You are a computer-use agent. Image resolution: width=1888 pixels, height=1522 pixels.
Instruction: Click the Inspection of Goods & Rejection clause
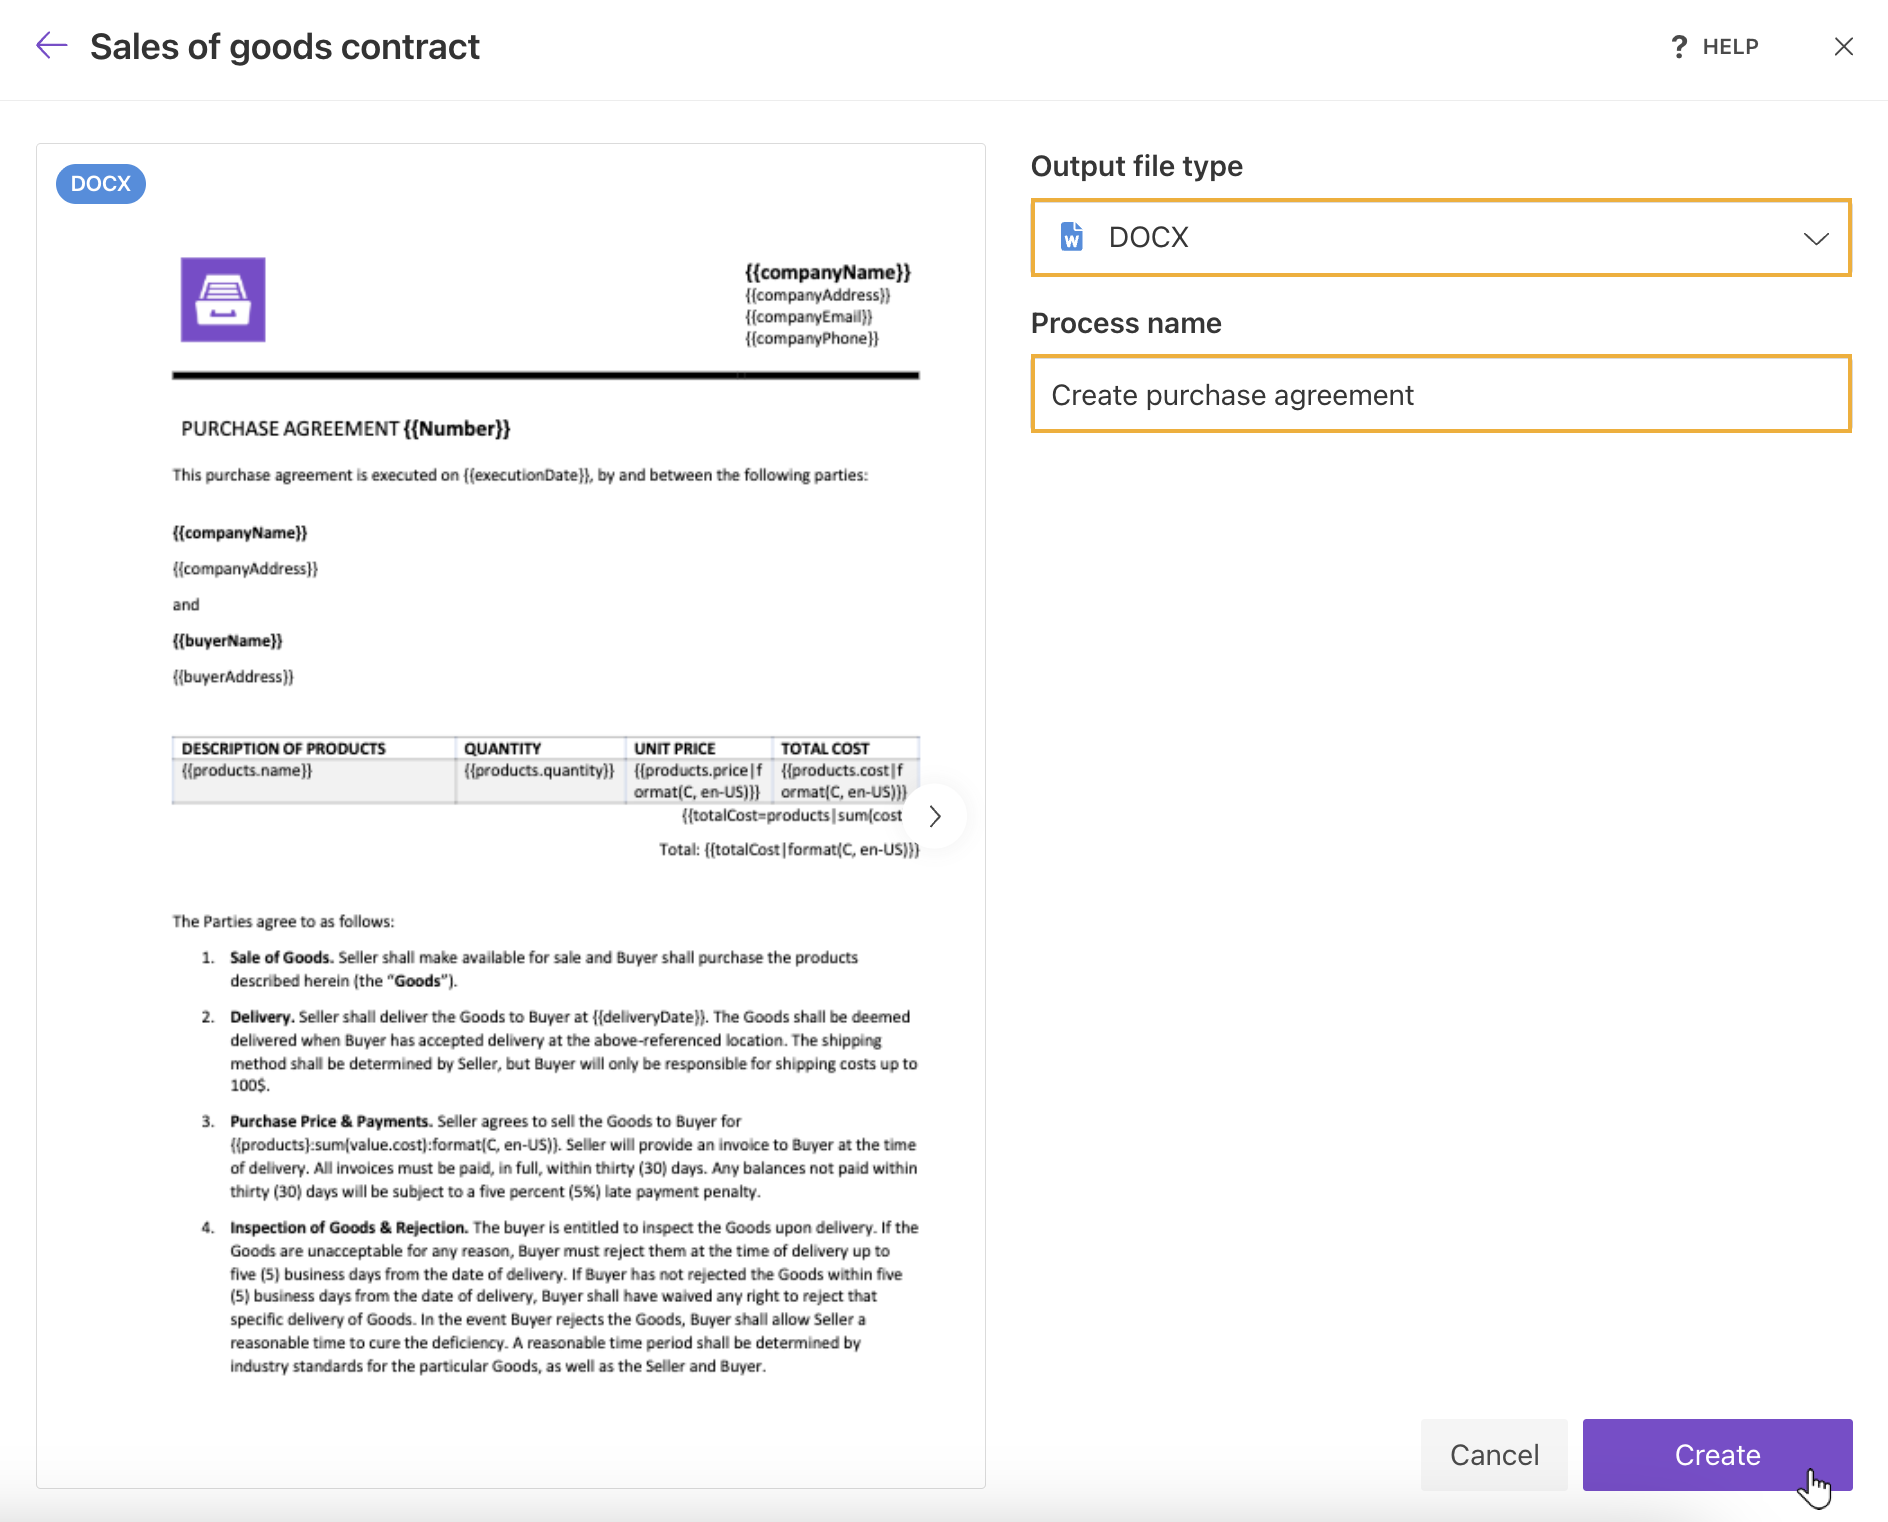[348, 1228]
